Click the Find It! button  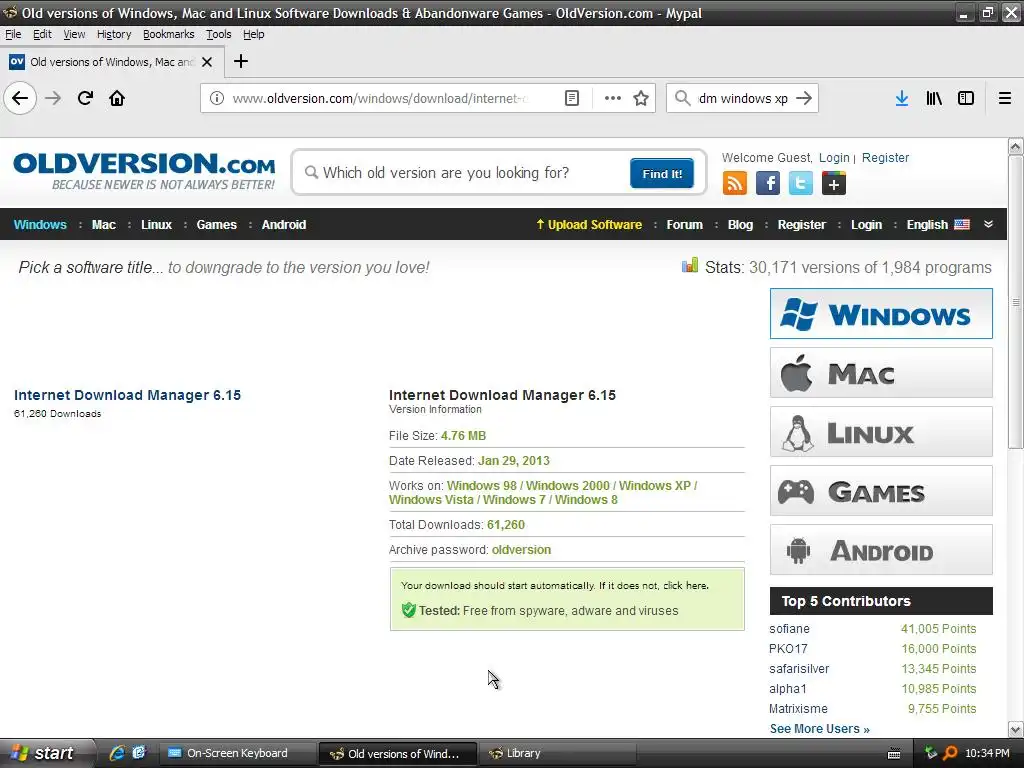tap(662, 173)
